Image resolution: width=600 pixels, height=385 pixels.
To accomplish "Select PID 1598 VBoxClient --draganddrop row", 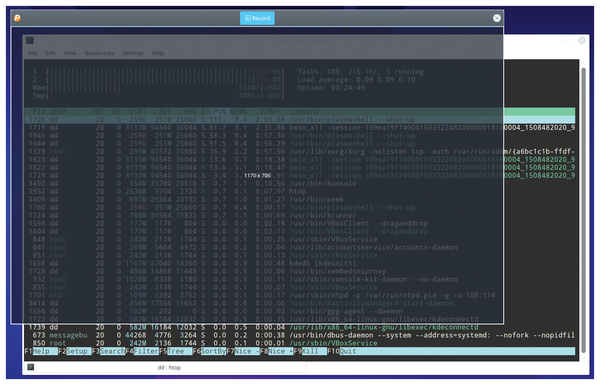I will coord(300,223).
